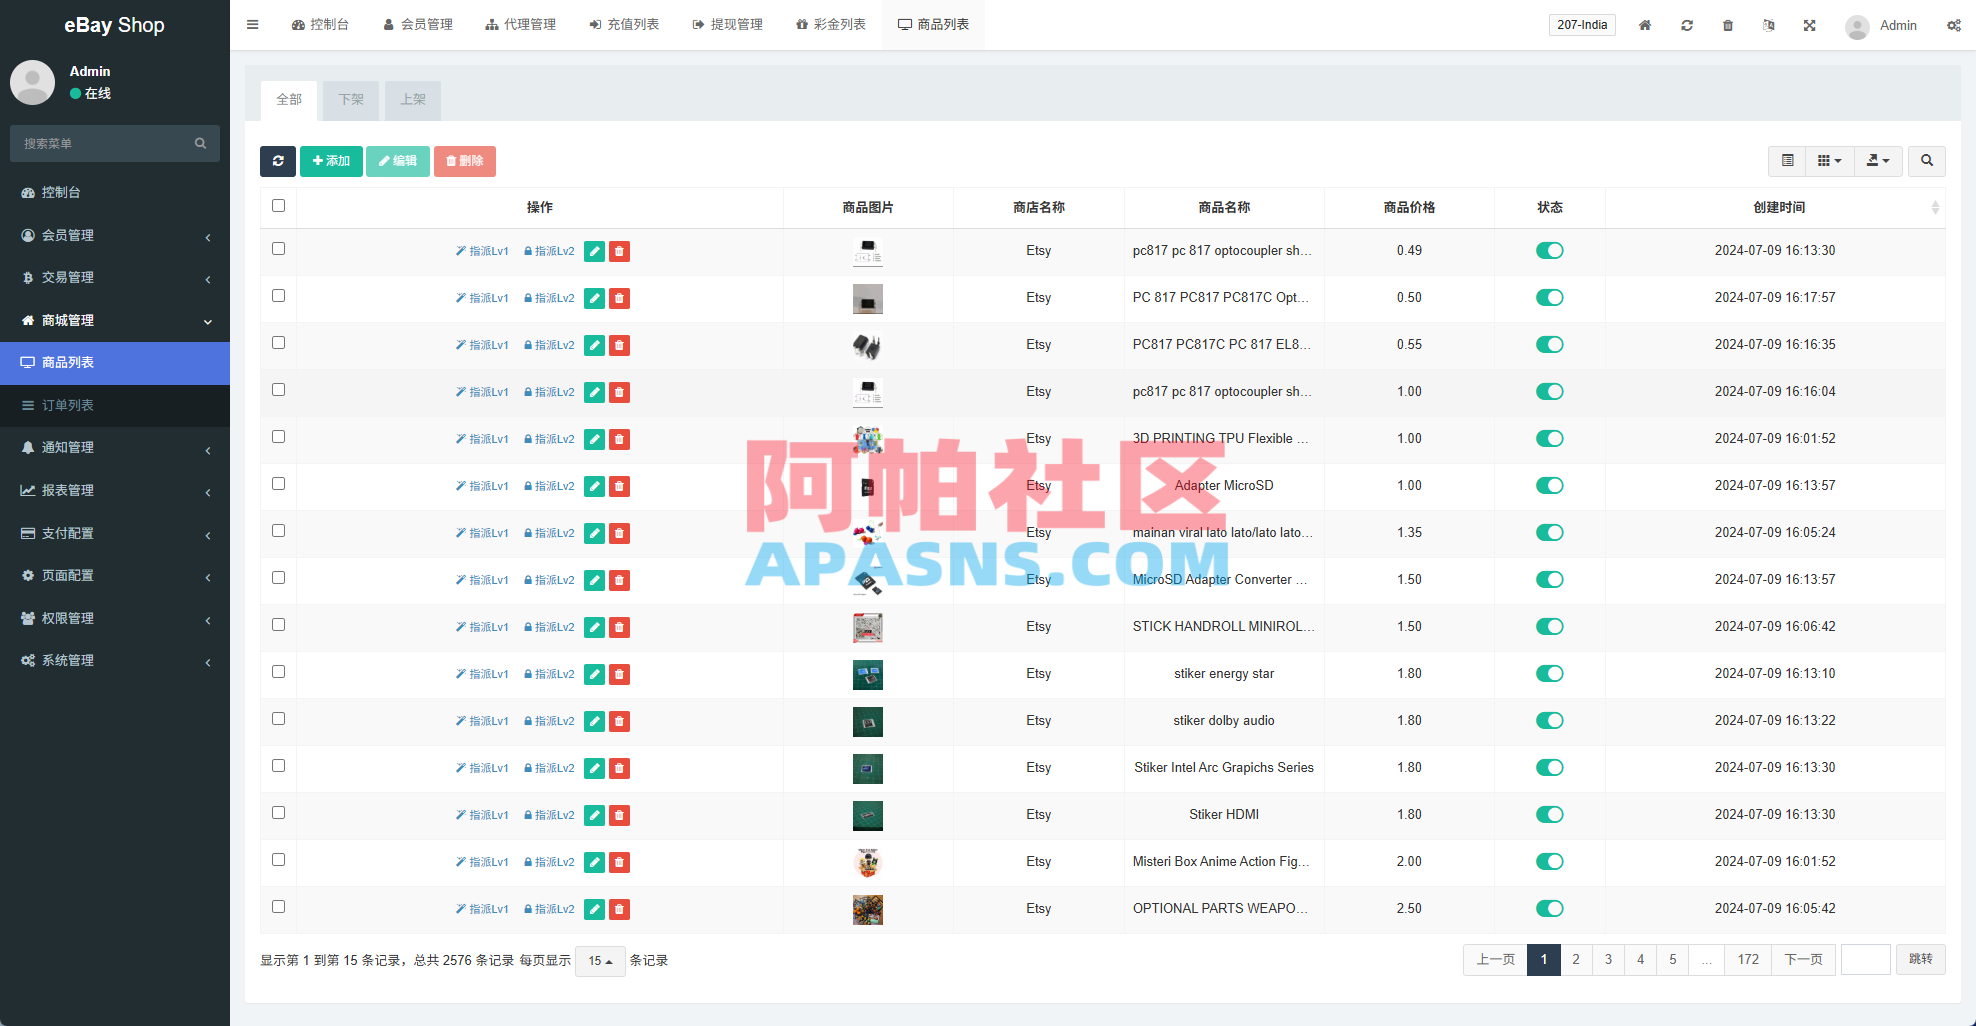Click the home icon in top bar
The image size is (1976, 1026).
[x=1645, y=25]
